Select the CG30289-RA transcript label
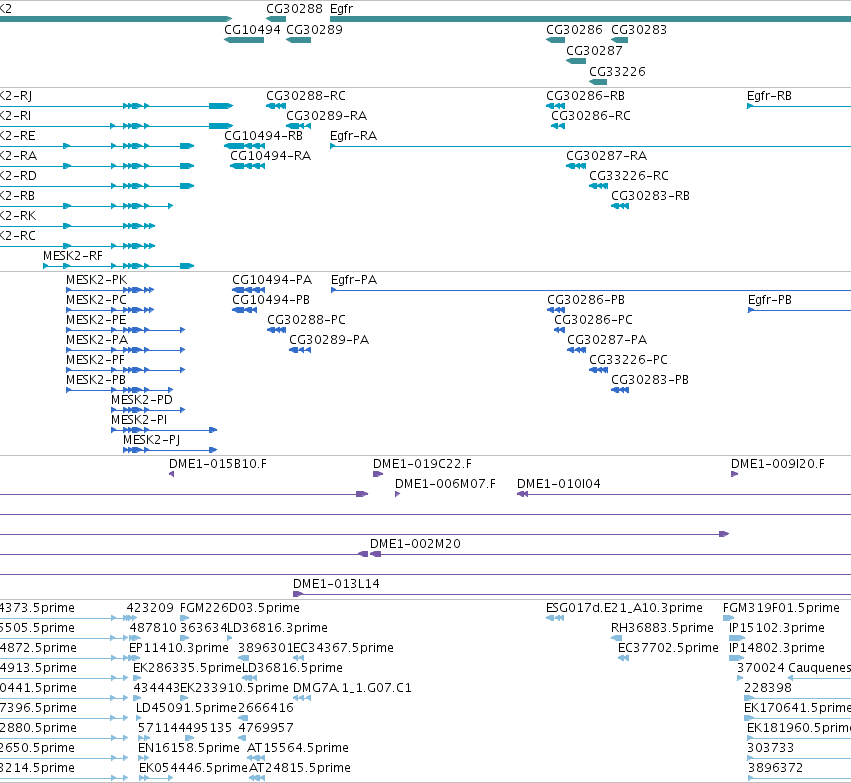 tap(327, 116)
